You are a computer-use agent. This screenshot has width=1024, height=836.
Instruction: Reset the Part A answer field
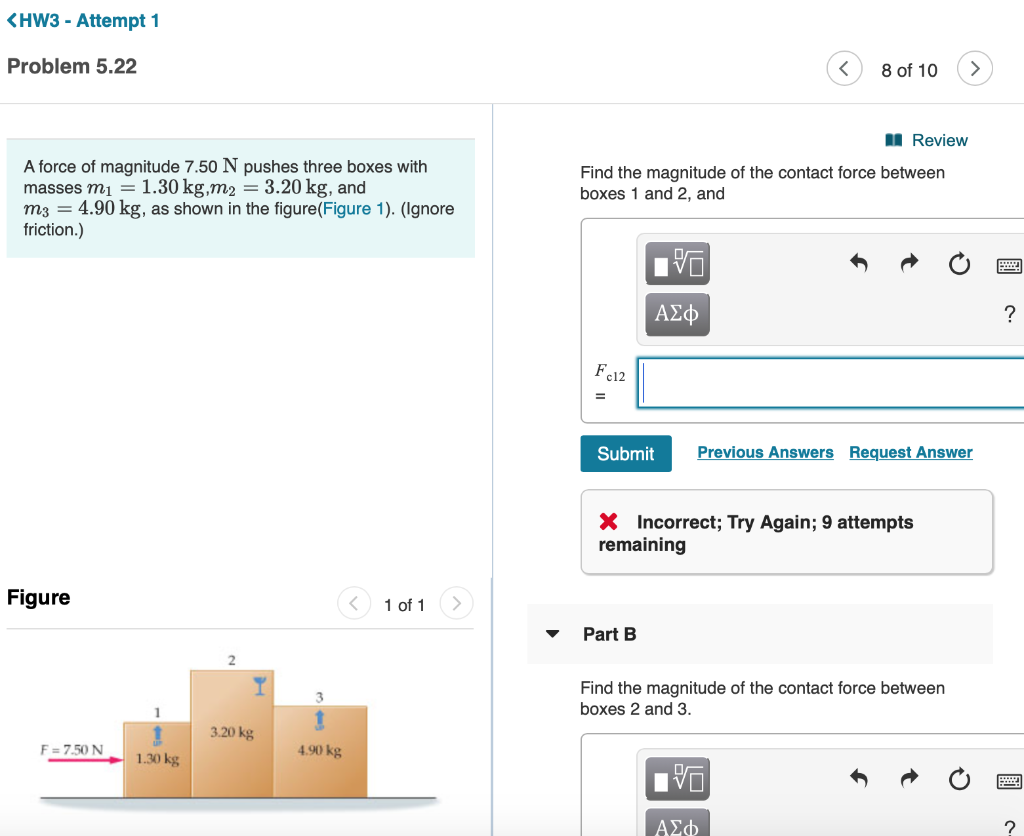click(959, 264)
